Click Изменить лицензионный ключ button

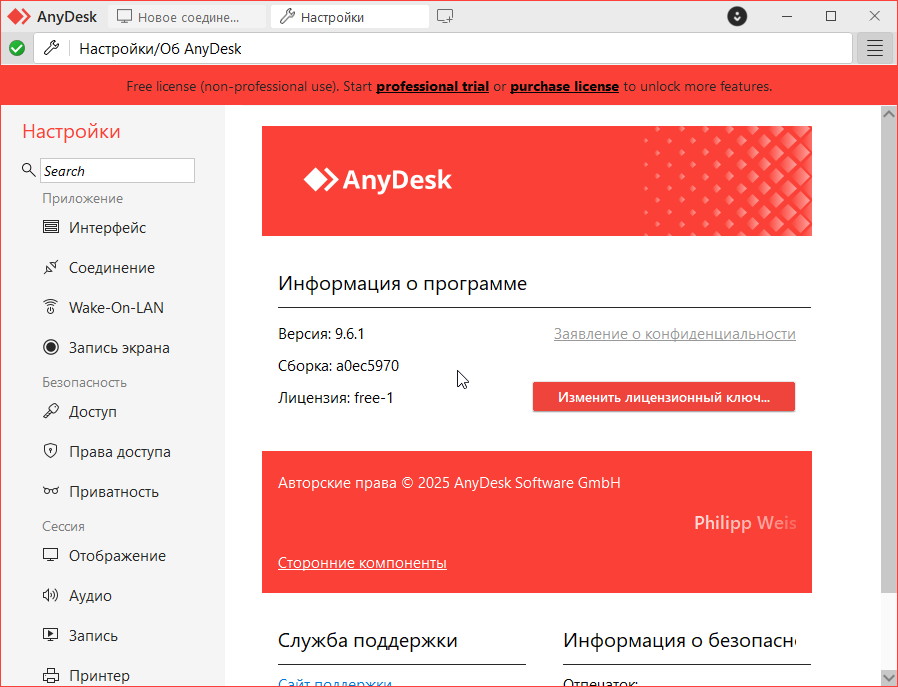click(x=663, y=397)
